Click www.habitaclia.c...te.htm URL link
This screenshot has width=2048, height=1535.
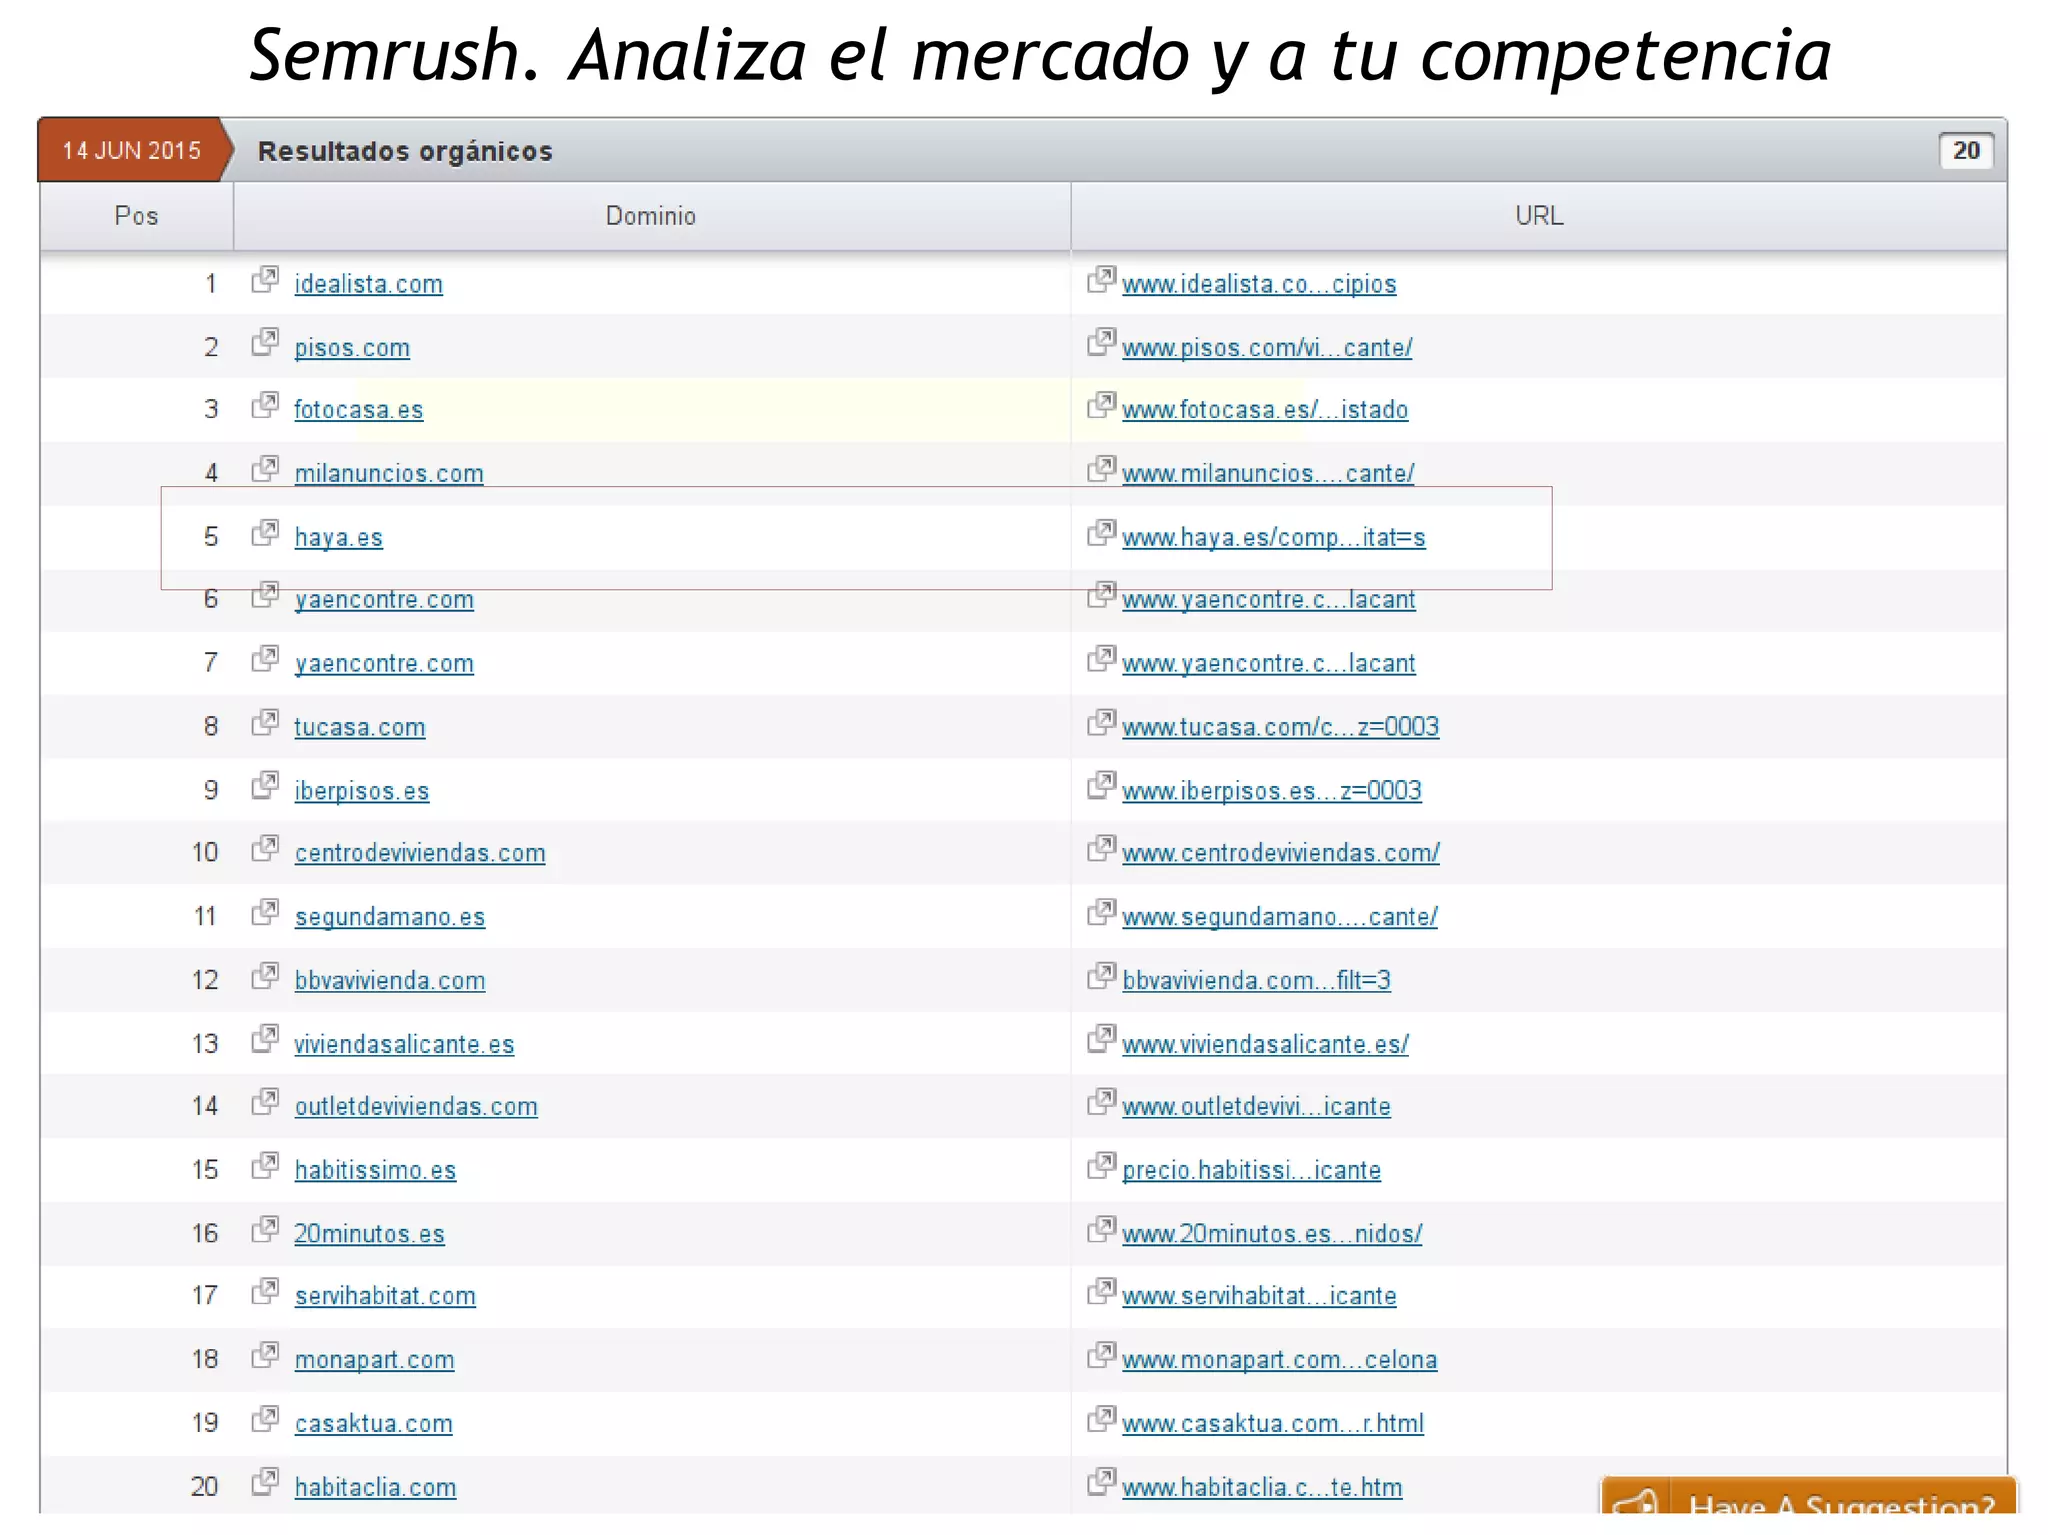(x=1262, y=1488)
